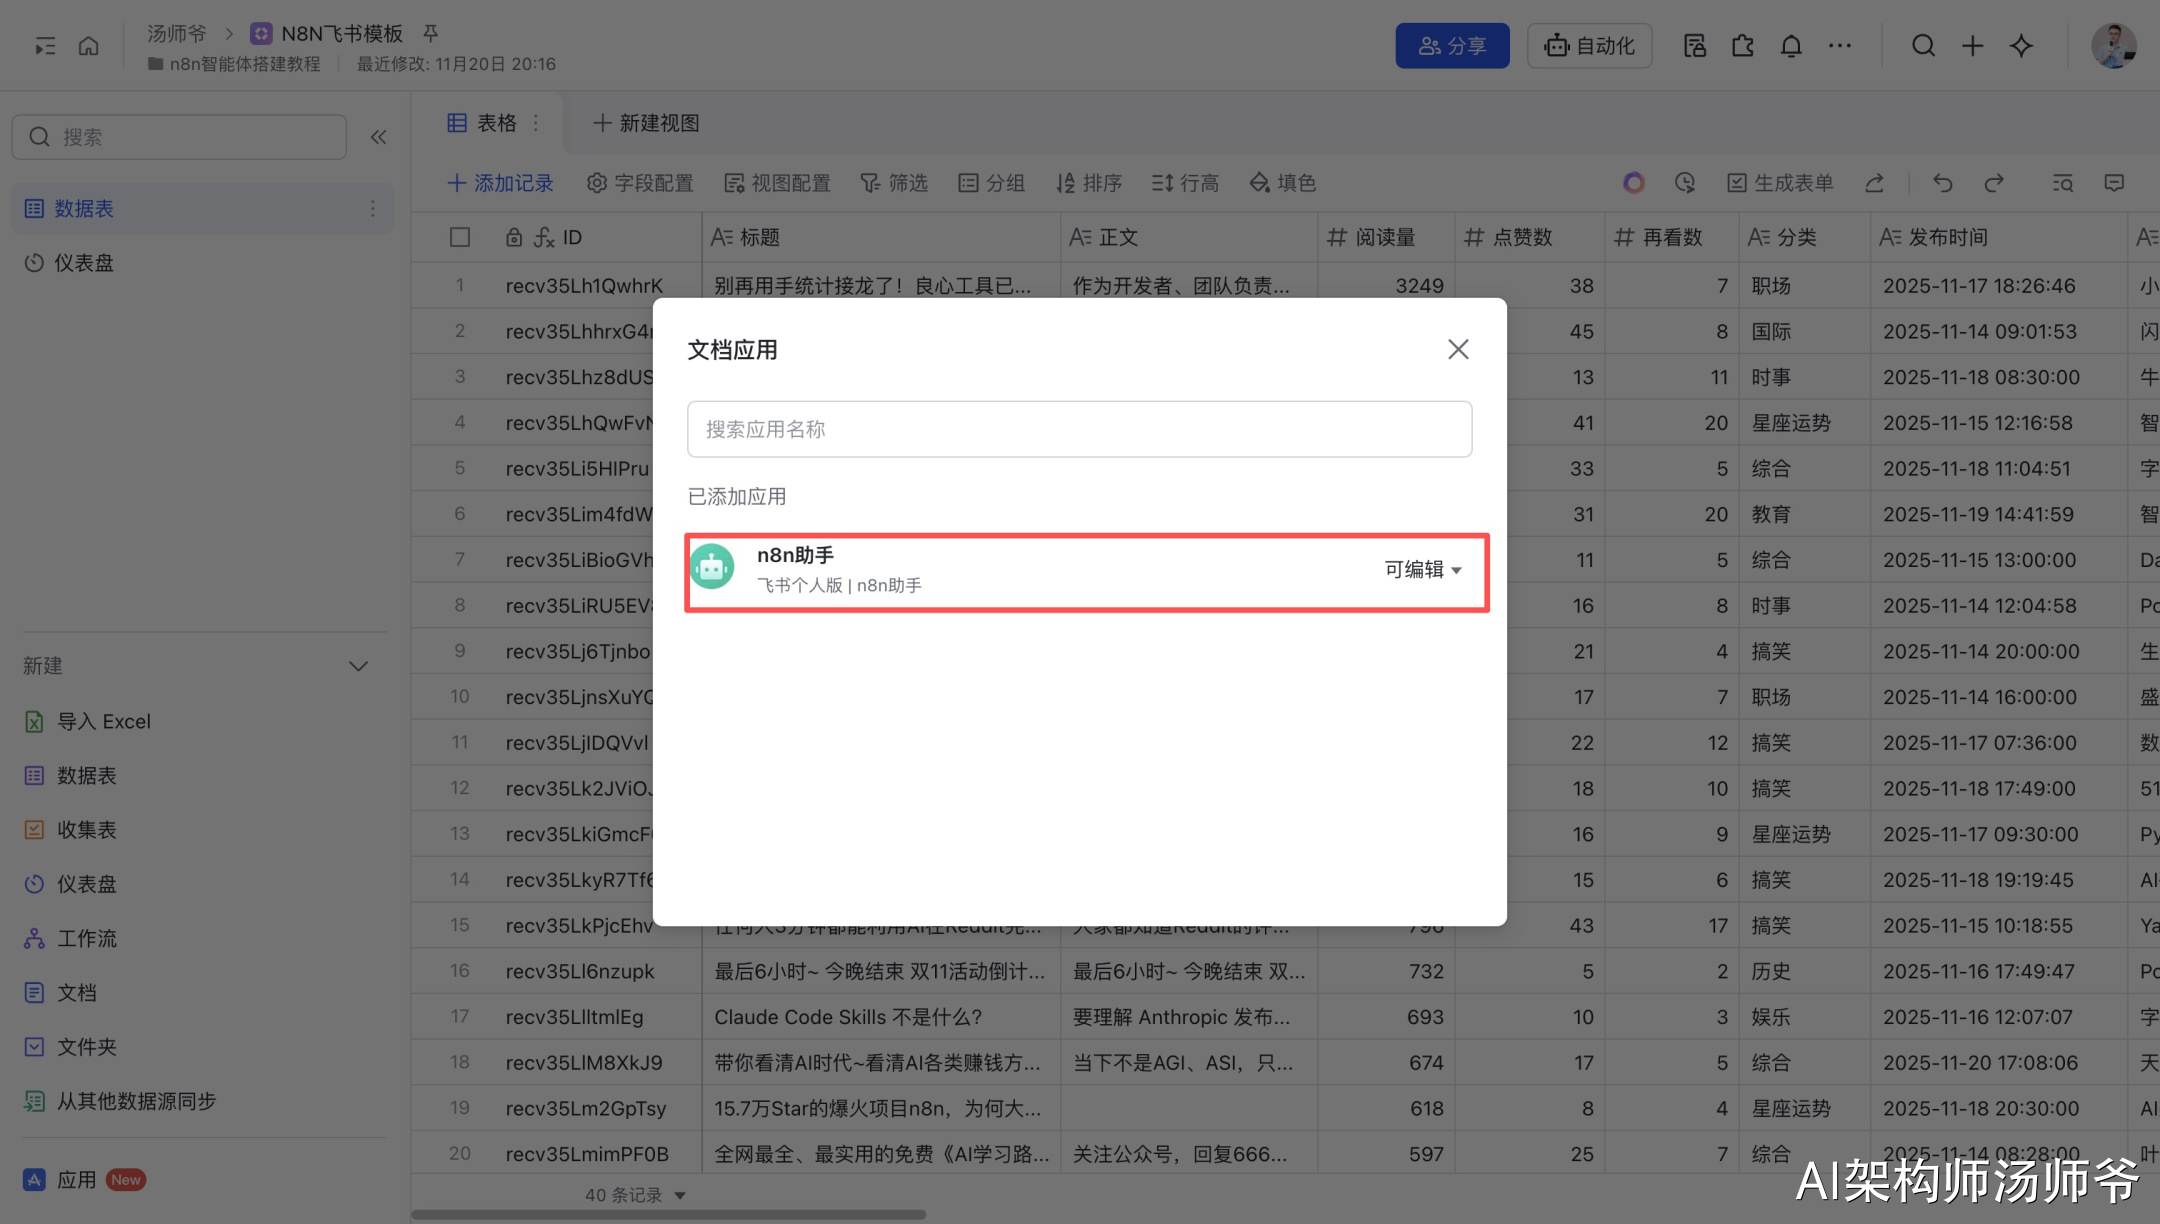Screen dimensions: 2160x1224
Task: Open the 可编辑 permission dropdown
Action: tap(1422, 570)
